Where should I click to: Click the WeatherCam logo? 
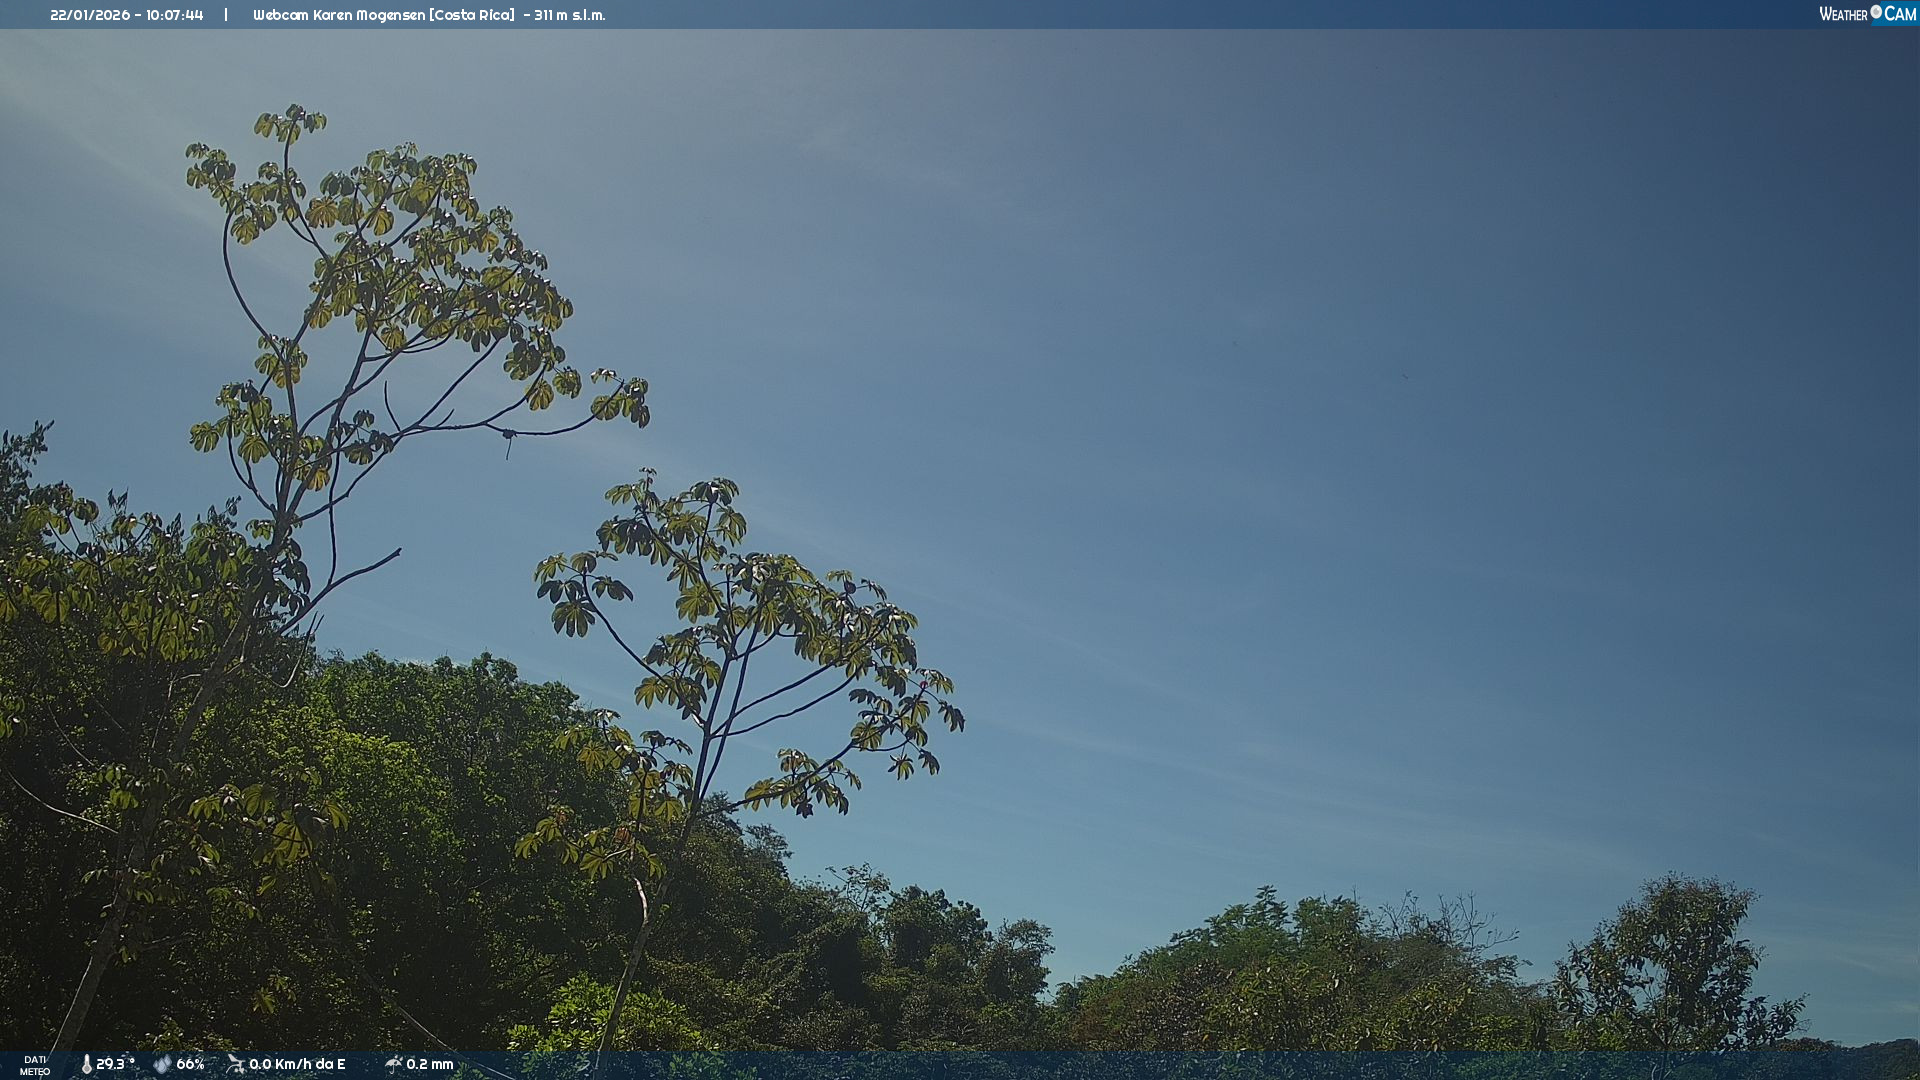click(1867, 14)
